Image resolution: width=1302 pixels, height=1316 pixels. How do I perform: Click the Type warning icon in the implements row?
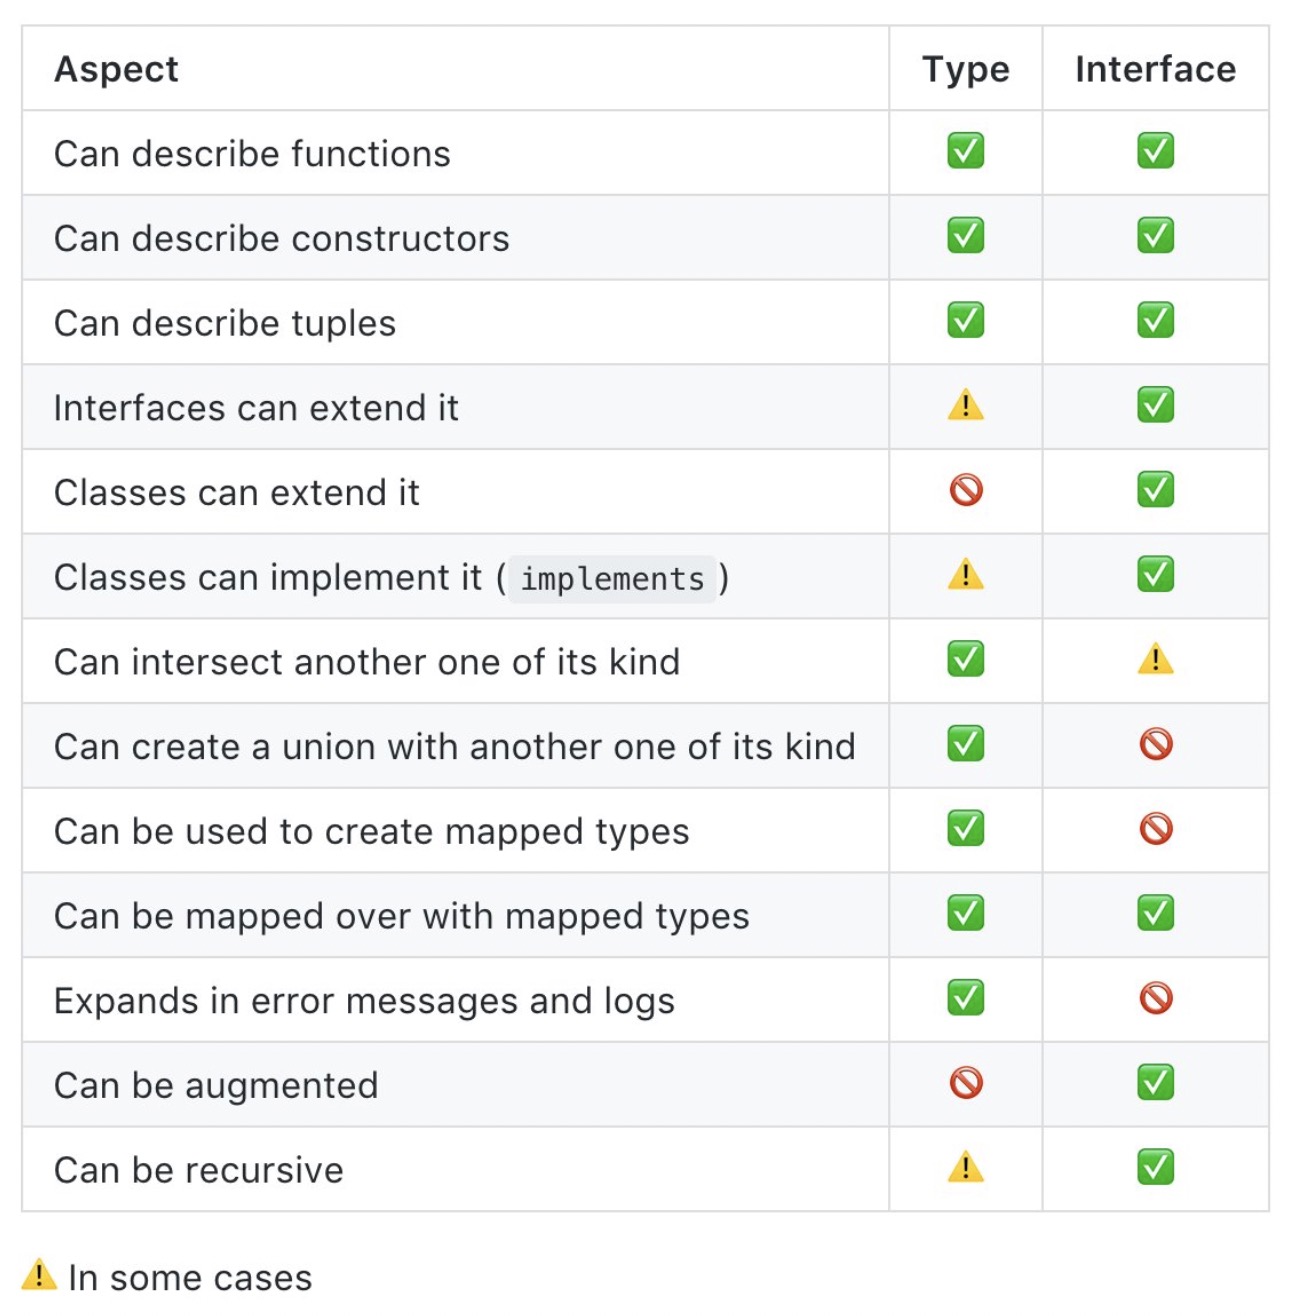(965, 575)
